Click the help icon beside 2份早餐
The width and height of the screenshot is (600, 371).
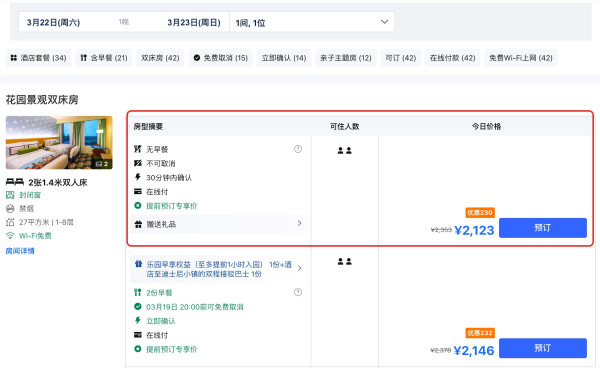pyautogui.click(x=298, y=292)
